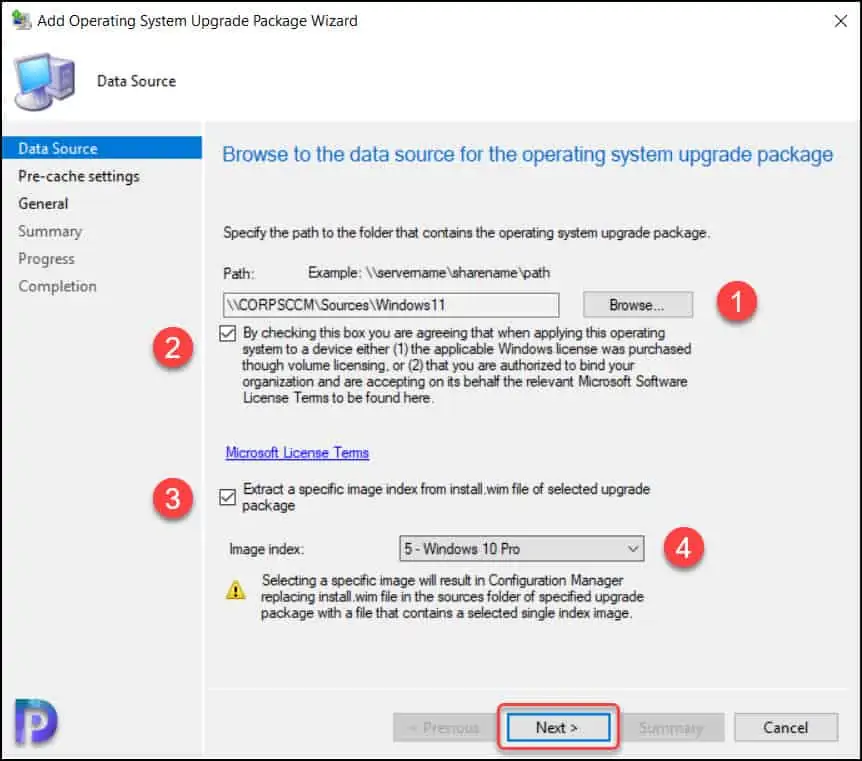Click the Browse... button
This screenshot has width=862, height=761.
click(638, 305)
